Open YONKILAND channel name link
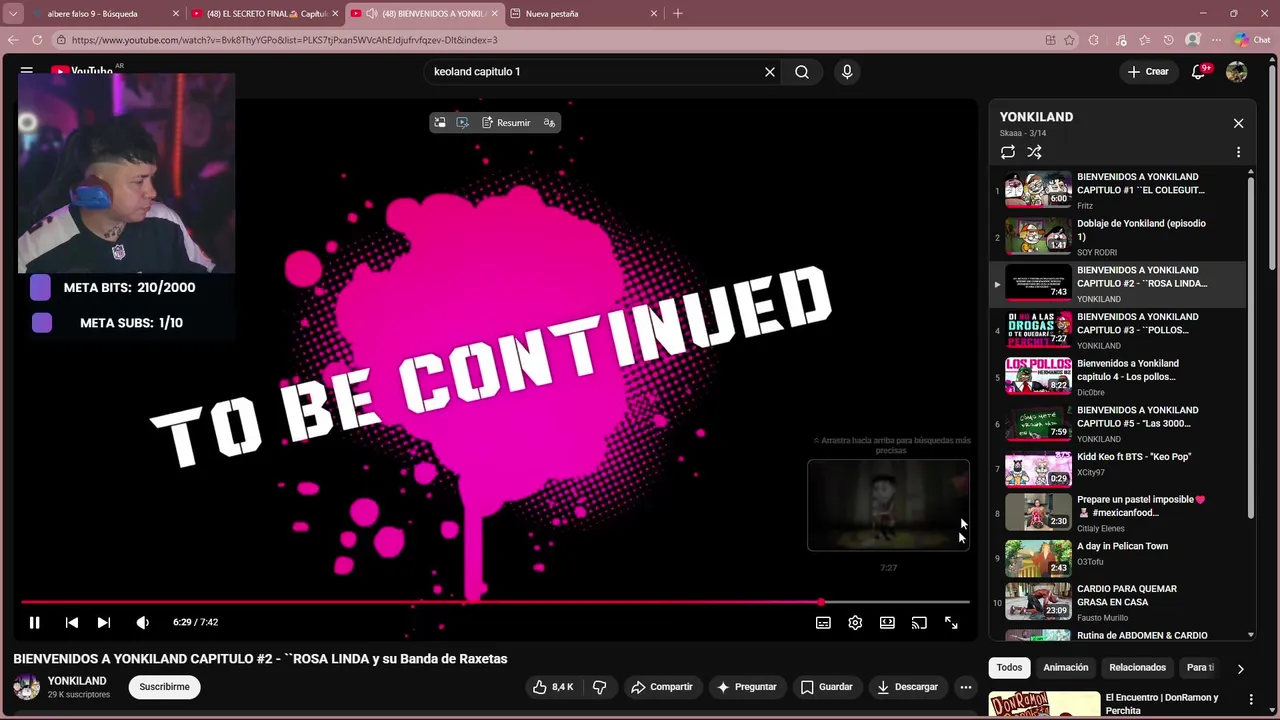This screenshot has width=1280, height=720. [77, 681]
